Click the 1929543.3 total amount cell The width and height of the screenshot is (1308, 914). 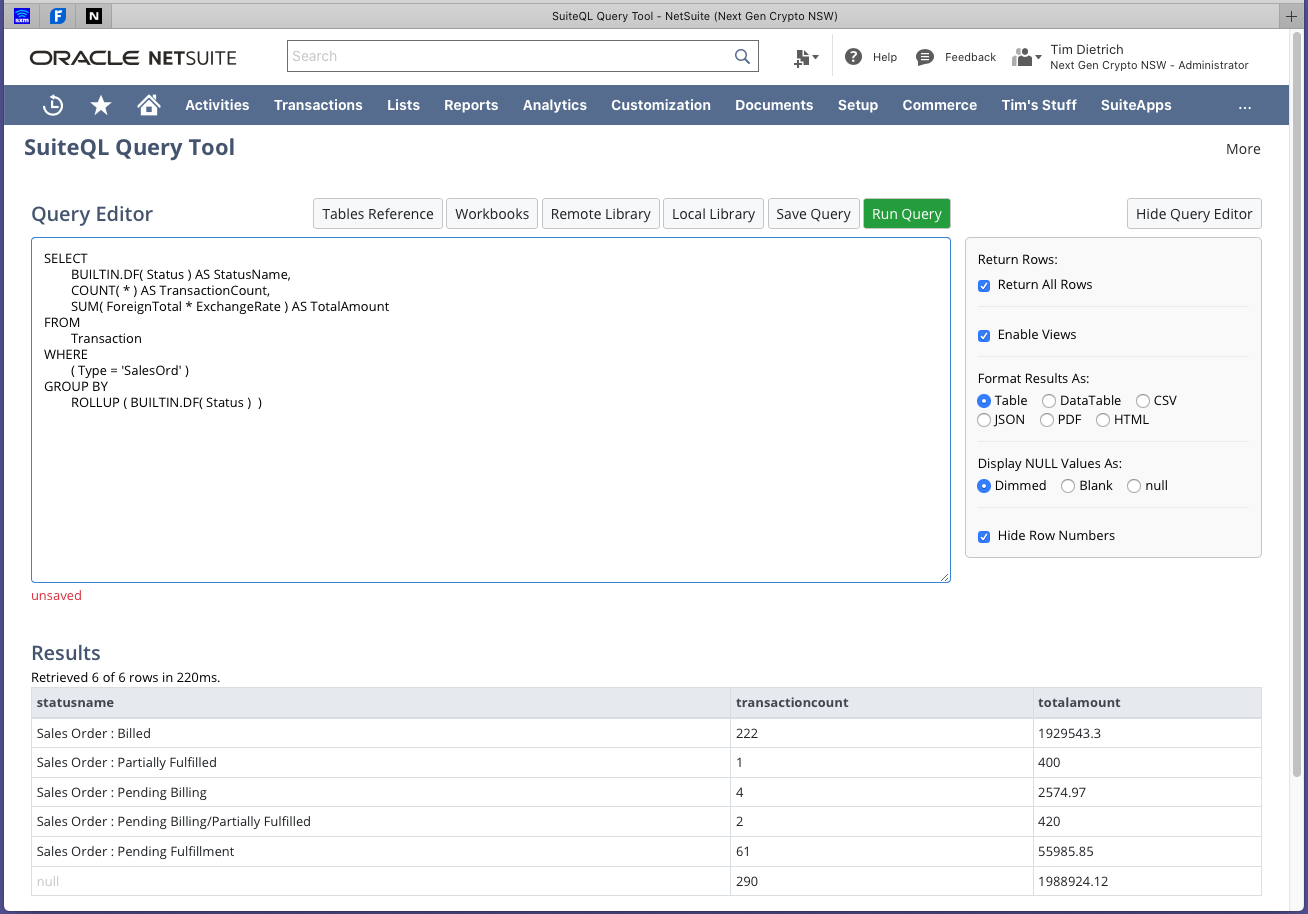pyautogui.click(x=1147, y=733)
